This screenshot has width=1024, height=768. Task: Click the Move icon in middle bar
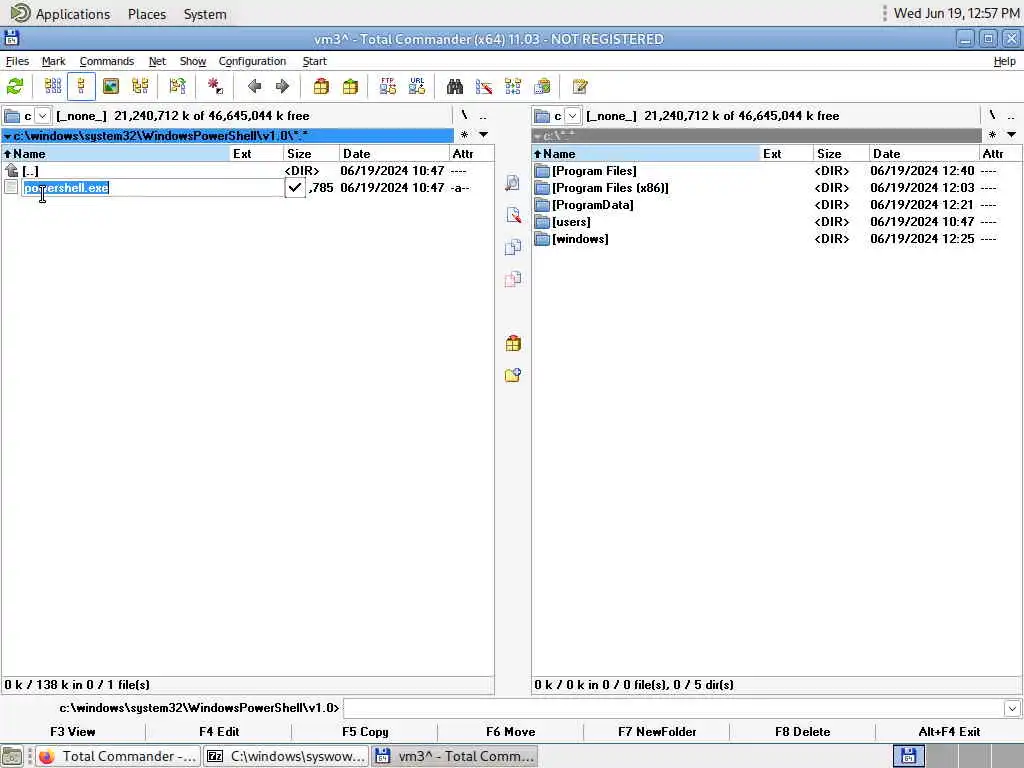click(513, 279)
